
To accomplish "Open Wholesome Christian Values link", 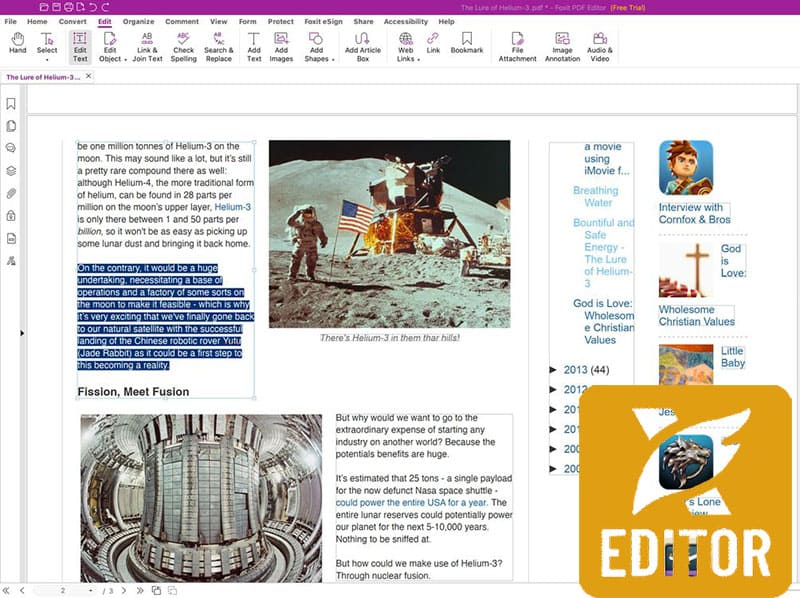I will click(x=696, y=315).
